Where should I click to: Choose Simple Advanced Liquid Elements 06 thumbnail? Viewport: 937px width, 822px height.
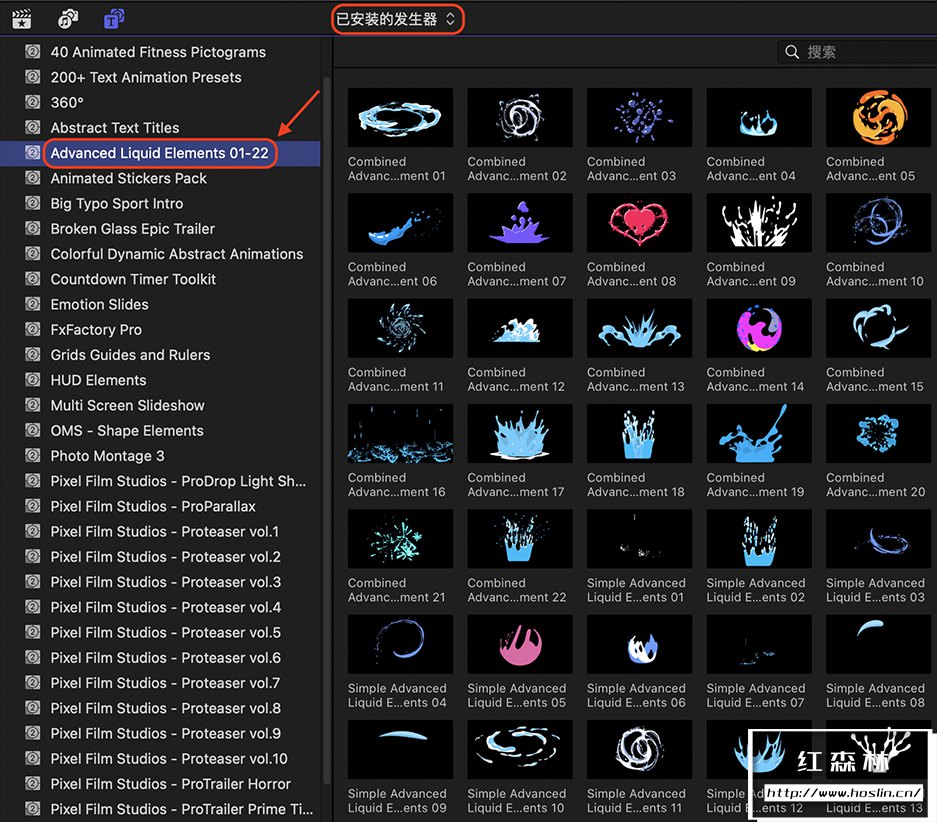point(639,644)
